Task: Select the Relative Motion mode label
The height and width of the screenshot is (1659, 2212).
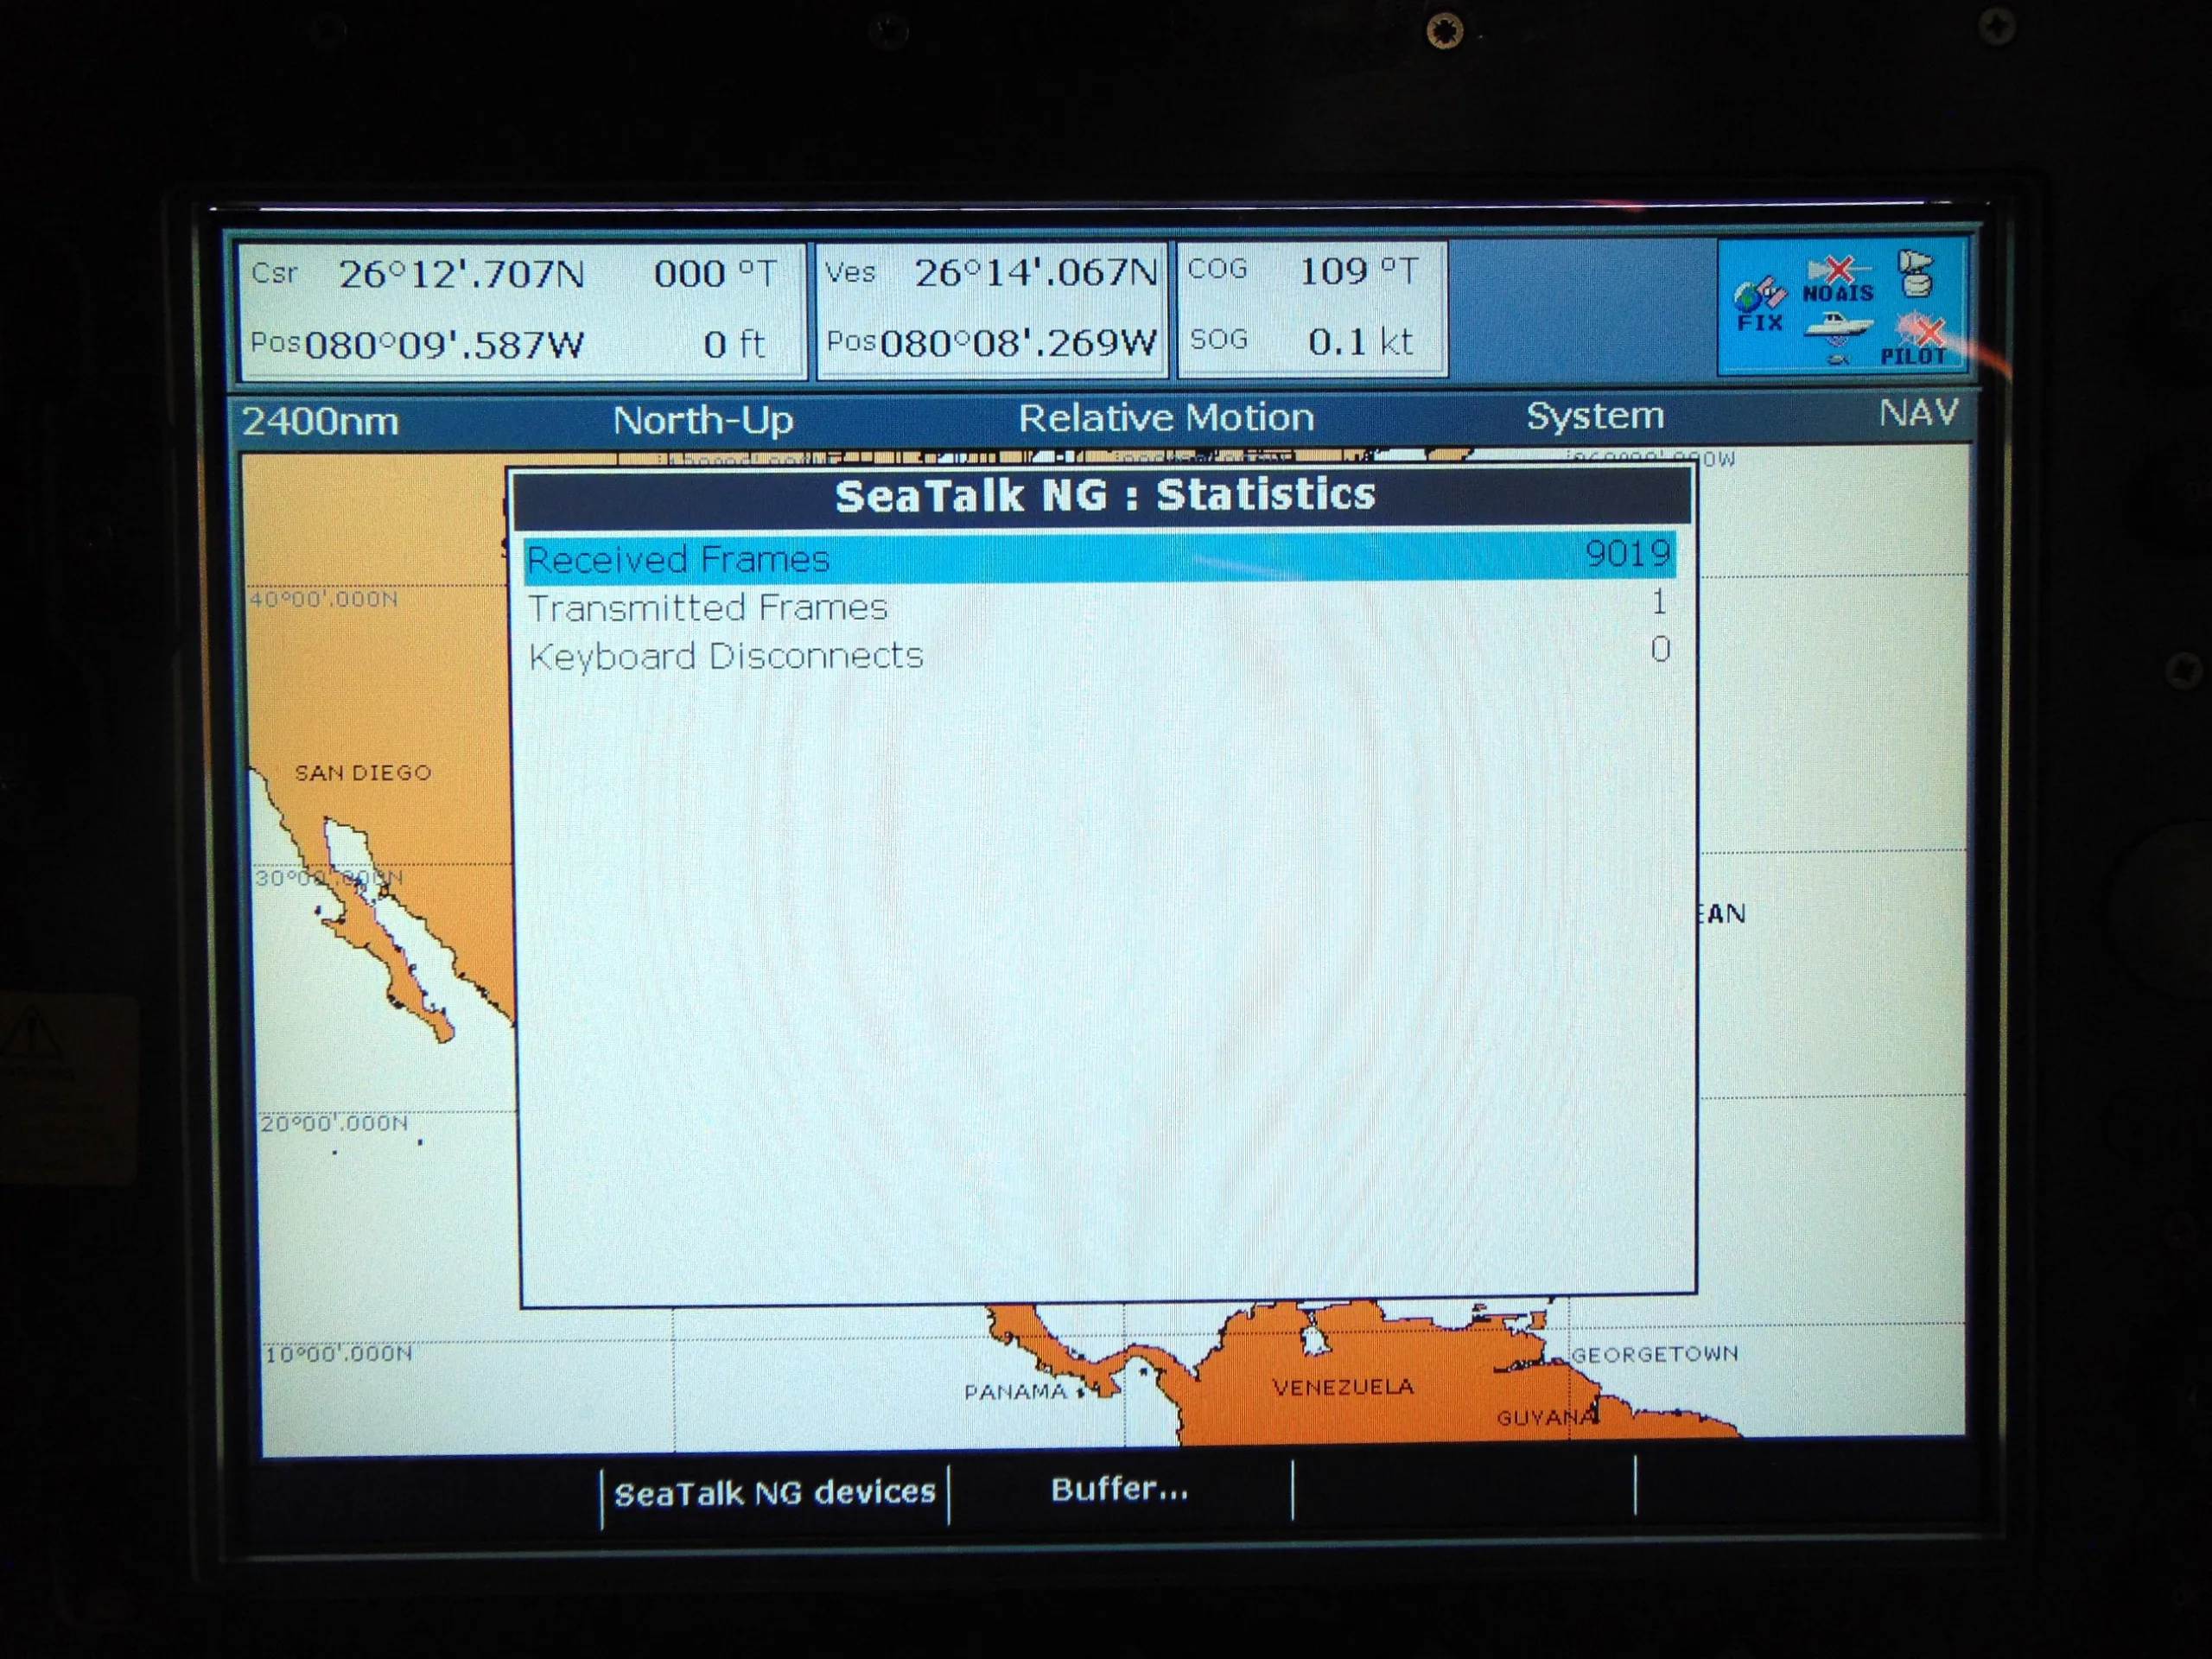Action: tap(1166, 417)
